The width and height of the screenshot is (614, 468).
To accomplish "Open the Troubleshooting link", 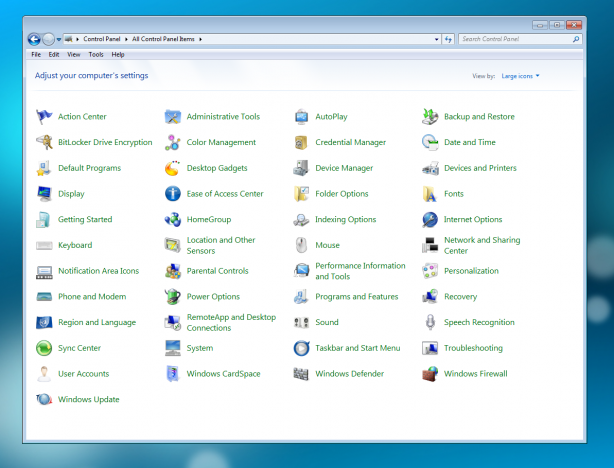I will click(x=473, y=348).
